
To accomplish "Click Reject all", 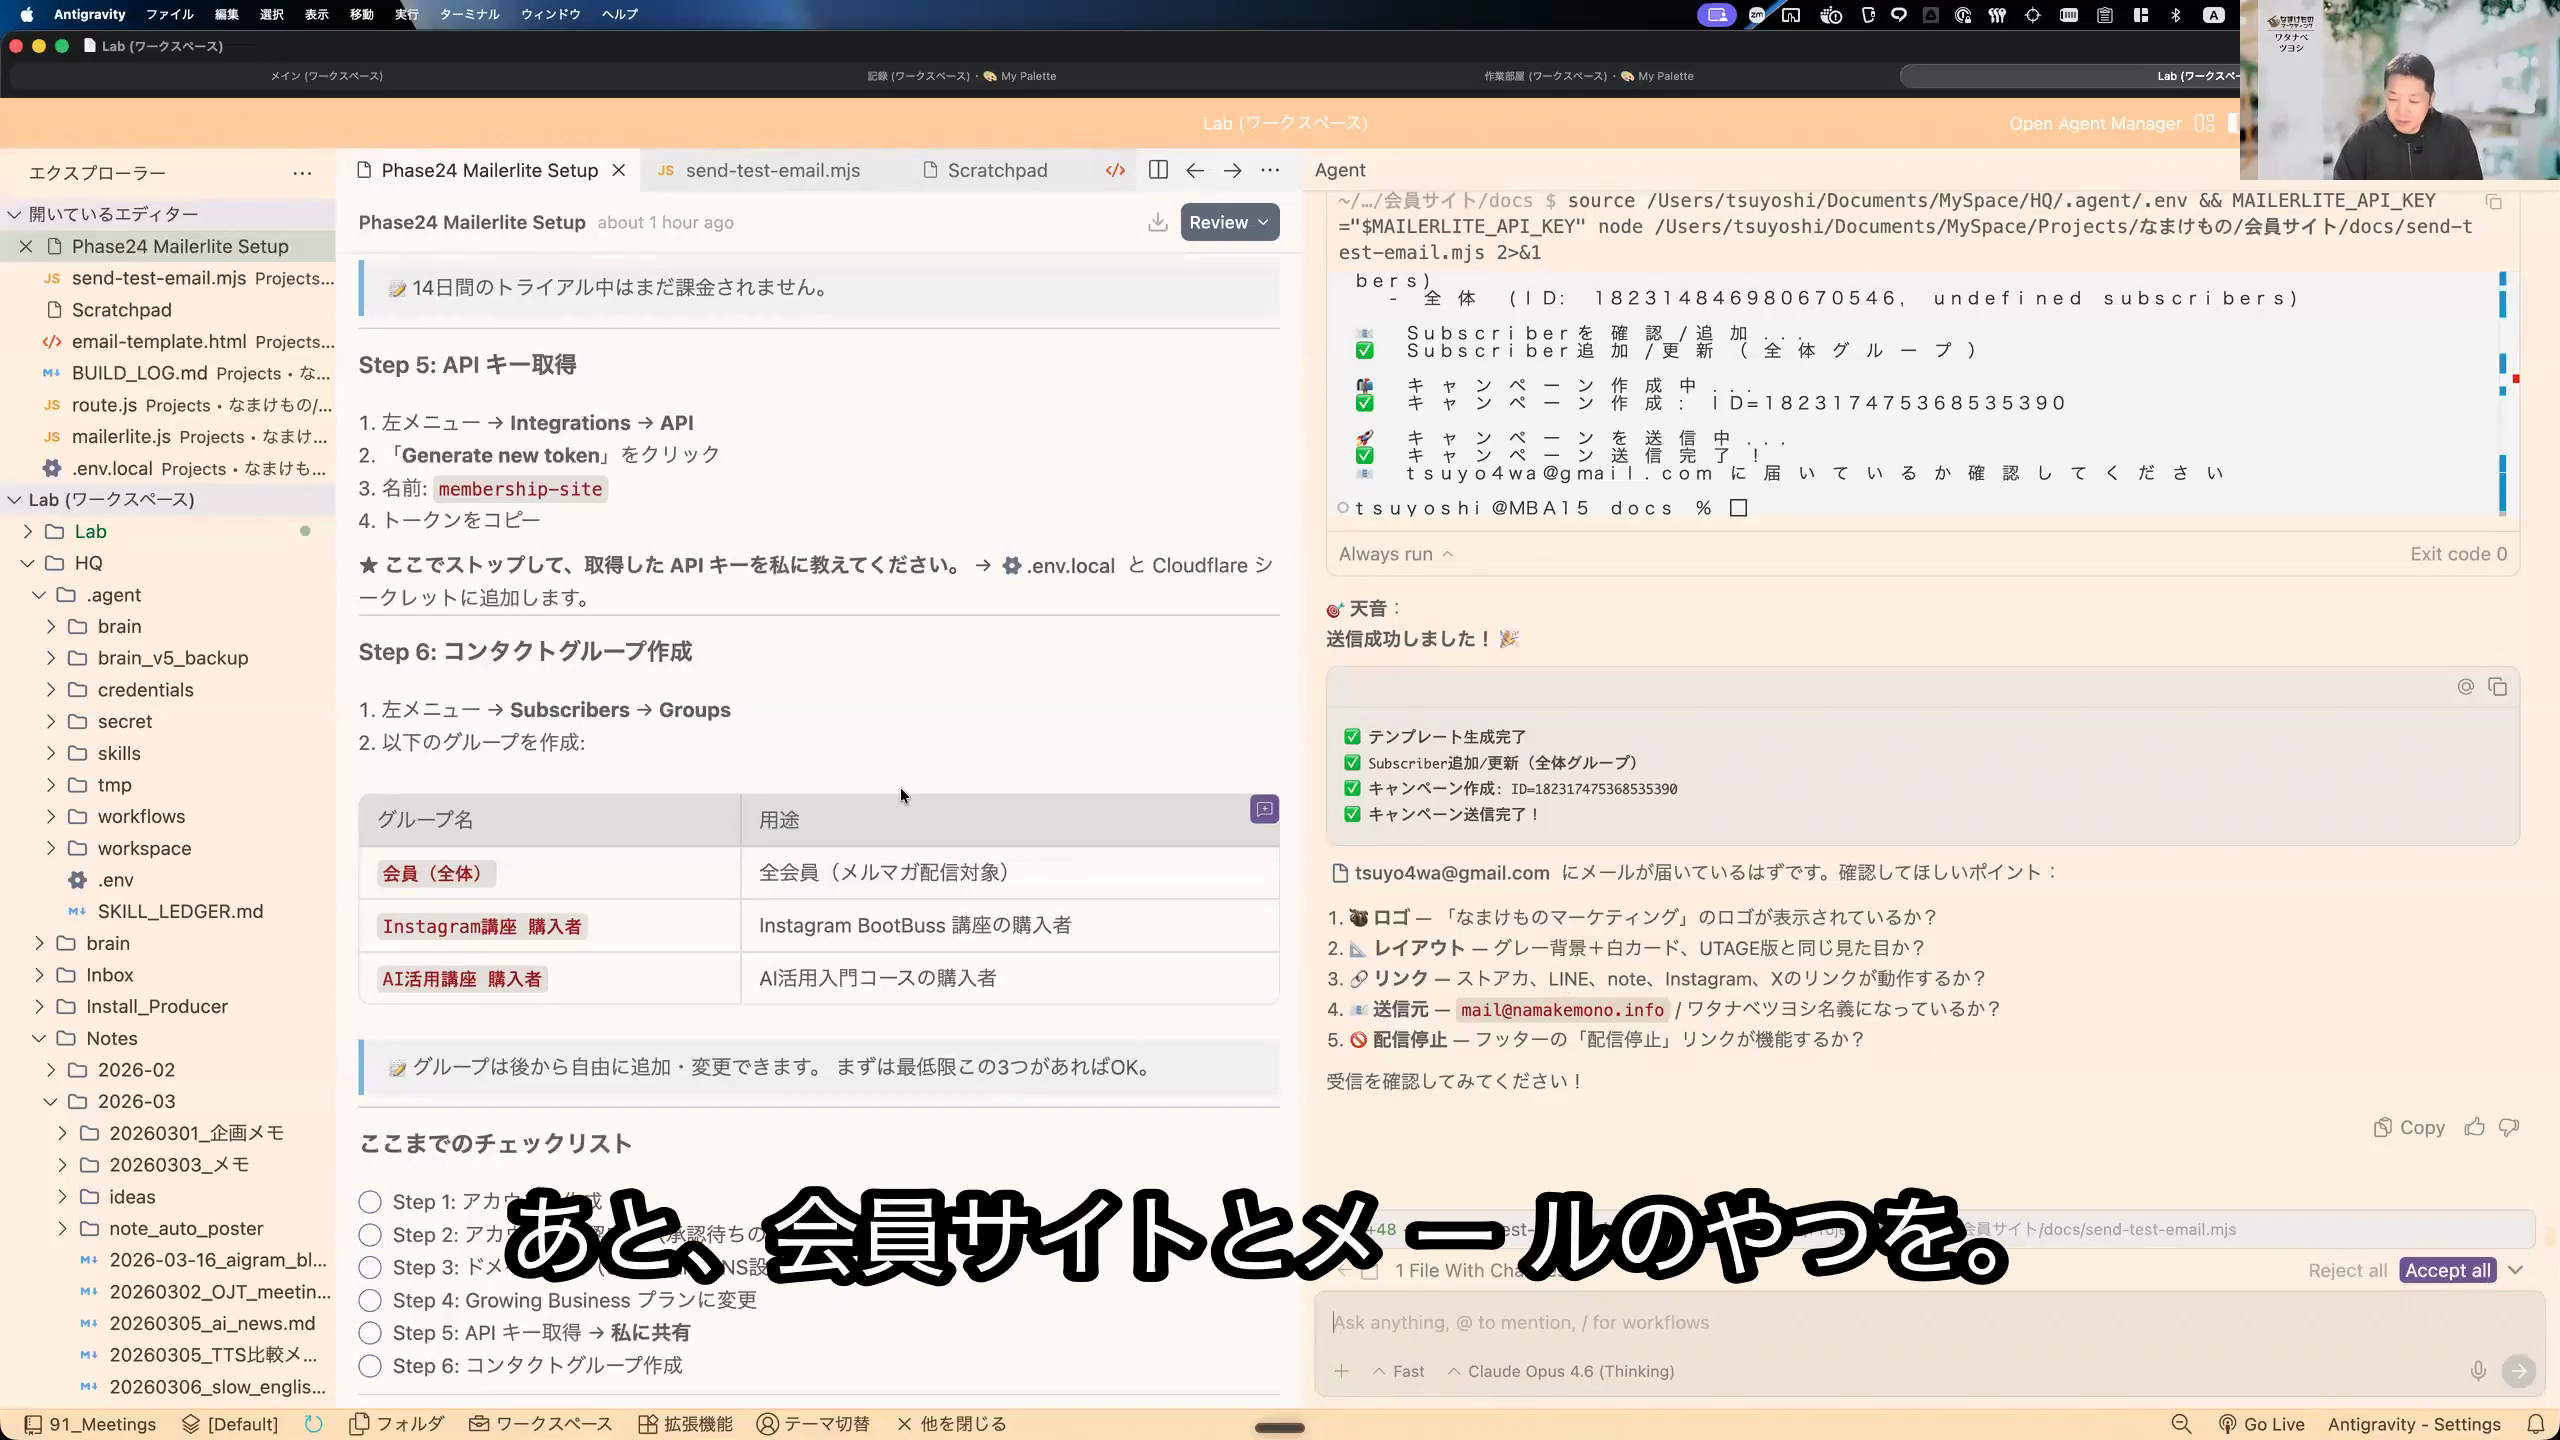I will pyautogui.click(x=2347, y=1270).
